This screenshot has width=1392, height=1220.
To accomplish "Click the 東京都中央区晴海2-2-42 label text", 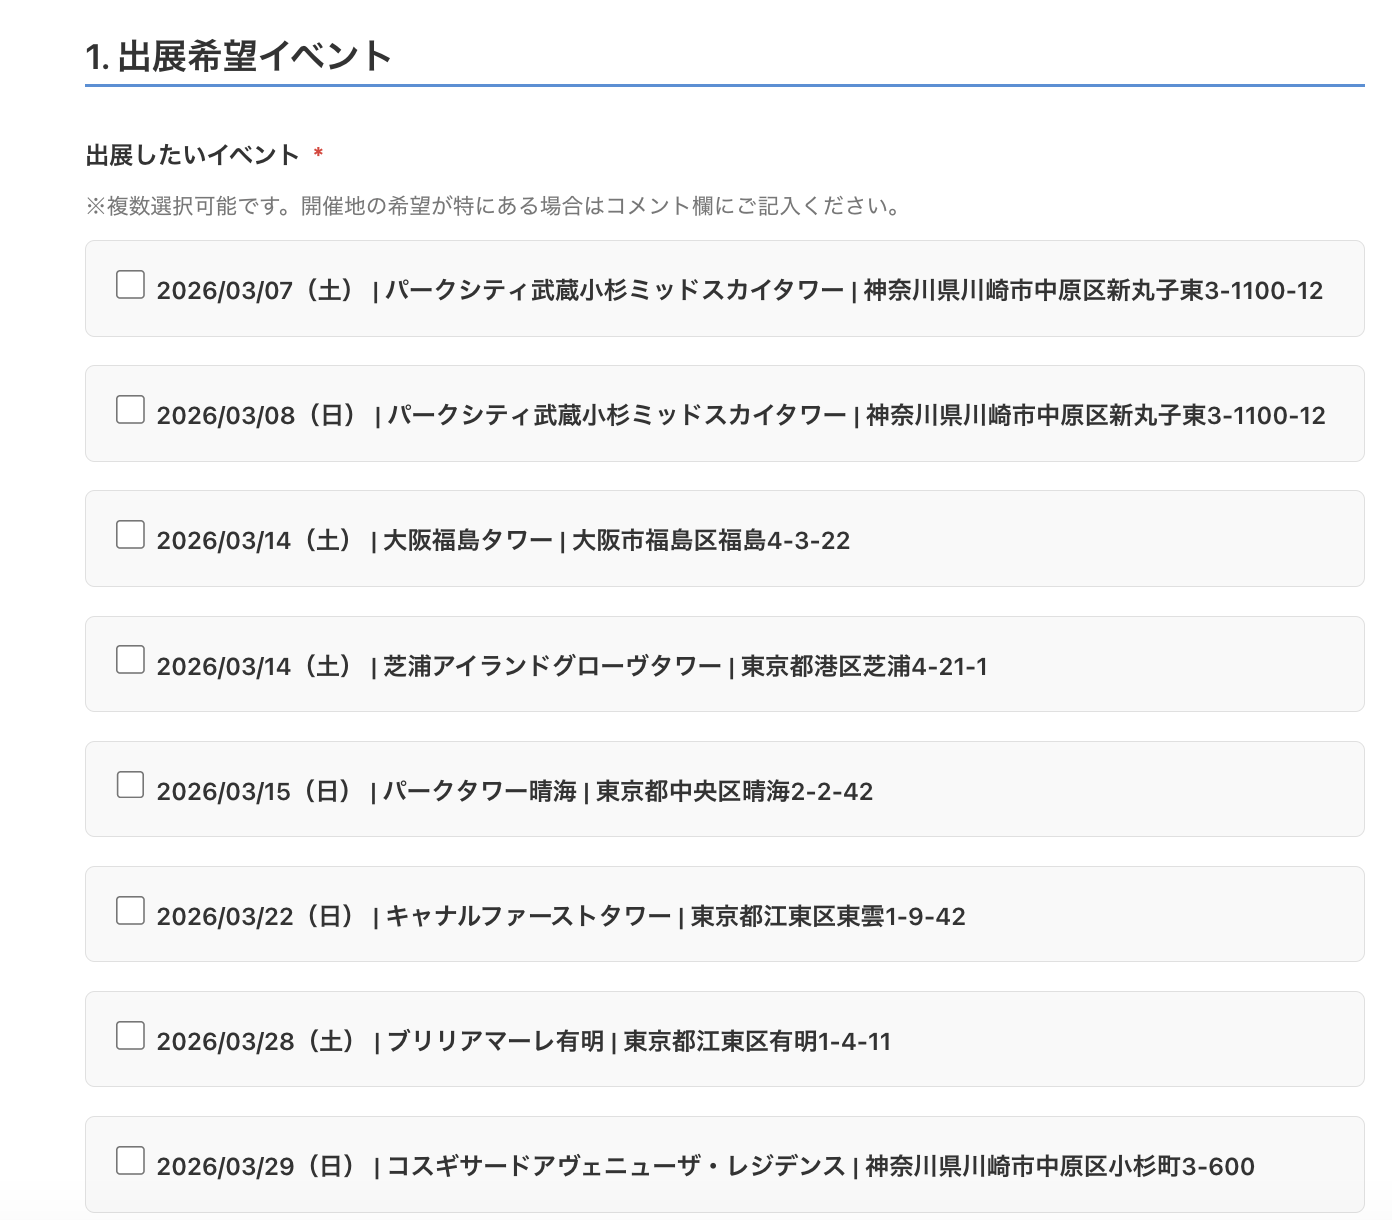I will [x=734, y=792].
